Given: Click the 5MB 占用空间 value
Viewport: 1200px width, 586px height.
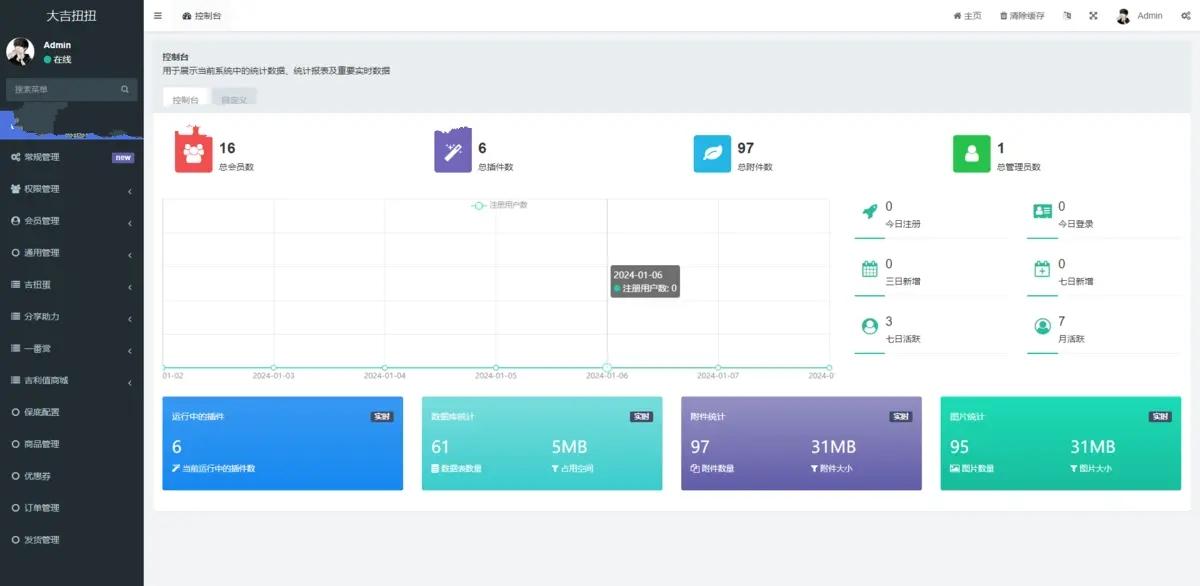Looking at the screenshot, I should click(x=570, y=447).
